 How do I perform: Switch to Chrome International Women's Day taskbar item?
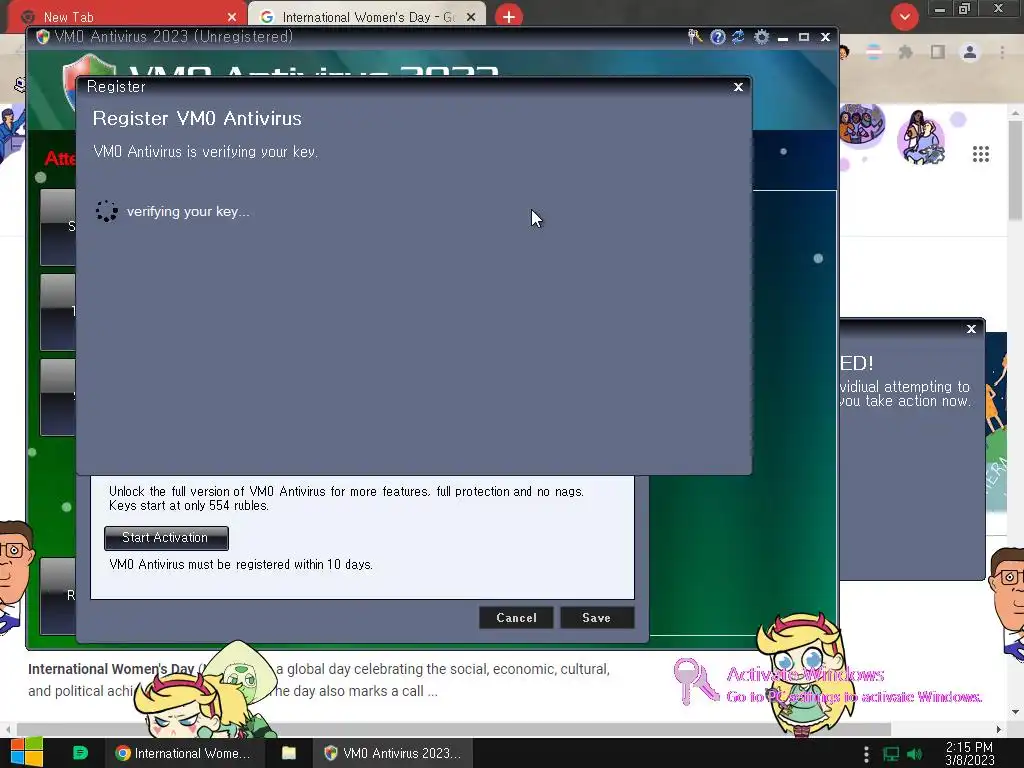(184, 753)
